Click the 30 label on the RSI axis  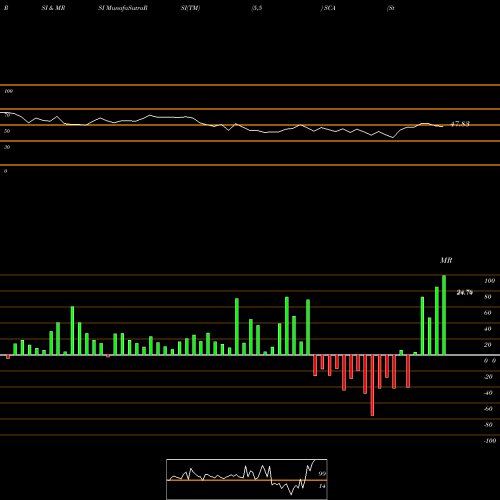tap(7, 147)
